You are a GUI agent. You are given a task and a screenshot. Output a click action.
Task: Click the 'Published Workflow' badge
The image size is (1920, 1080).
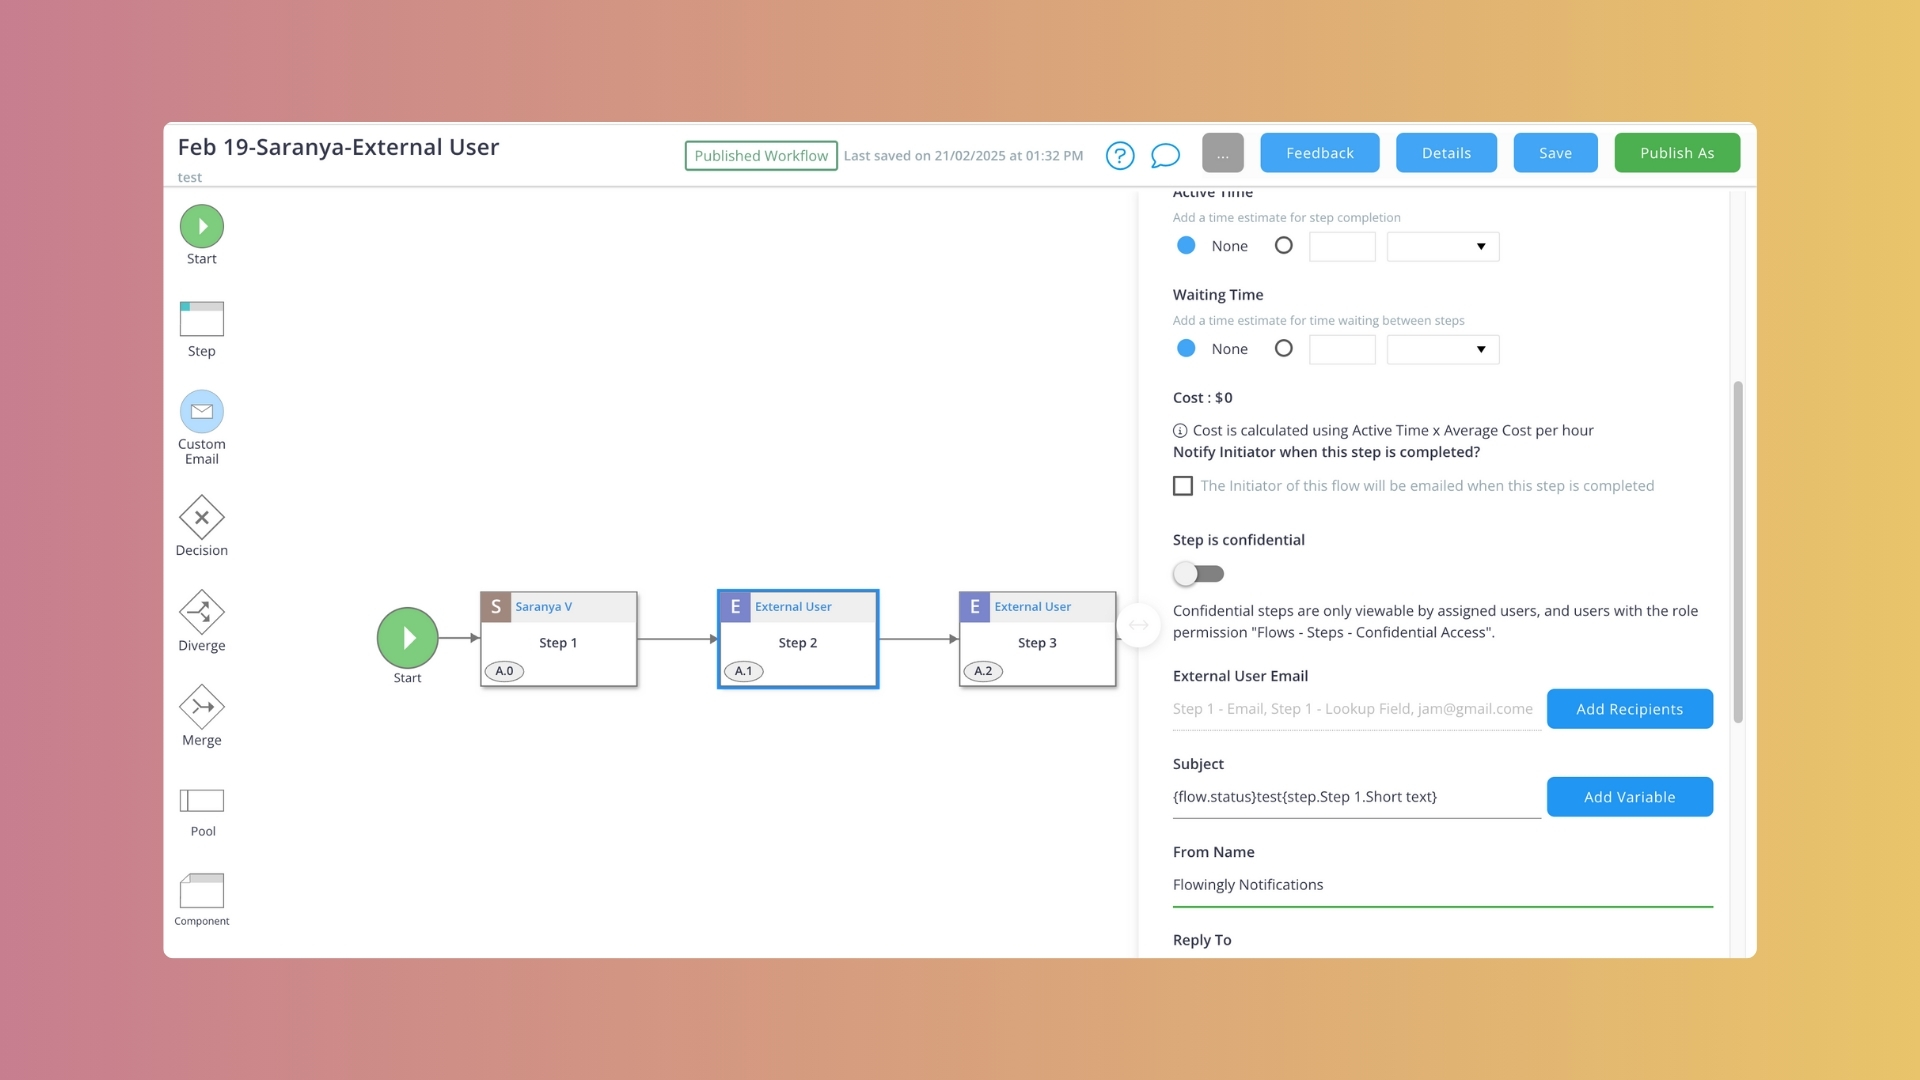[x=760, y=155]
